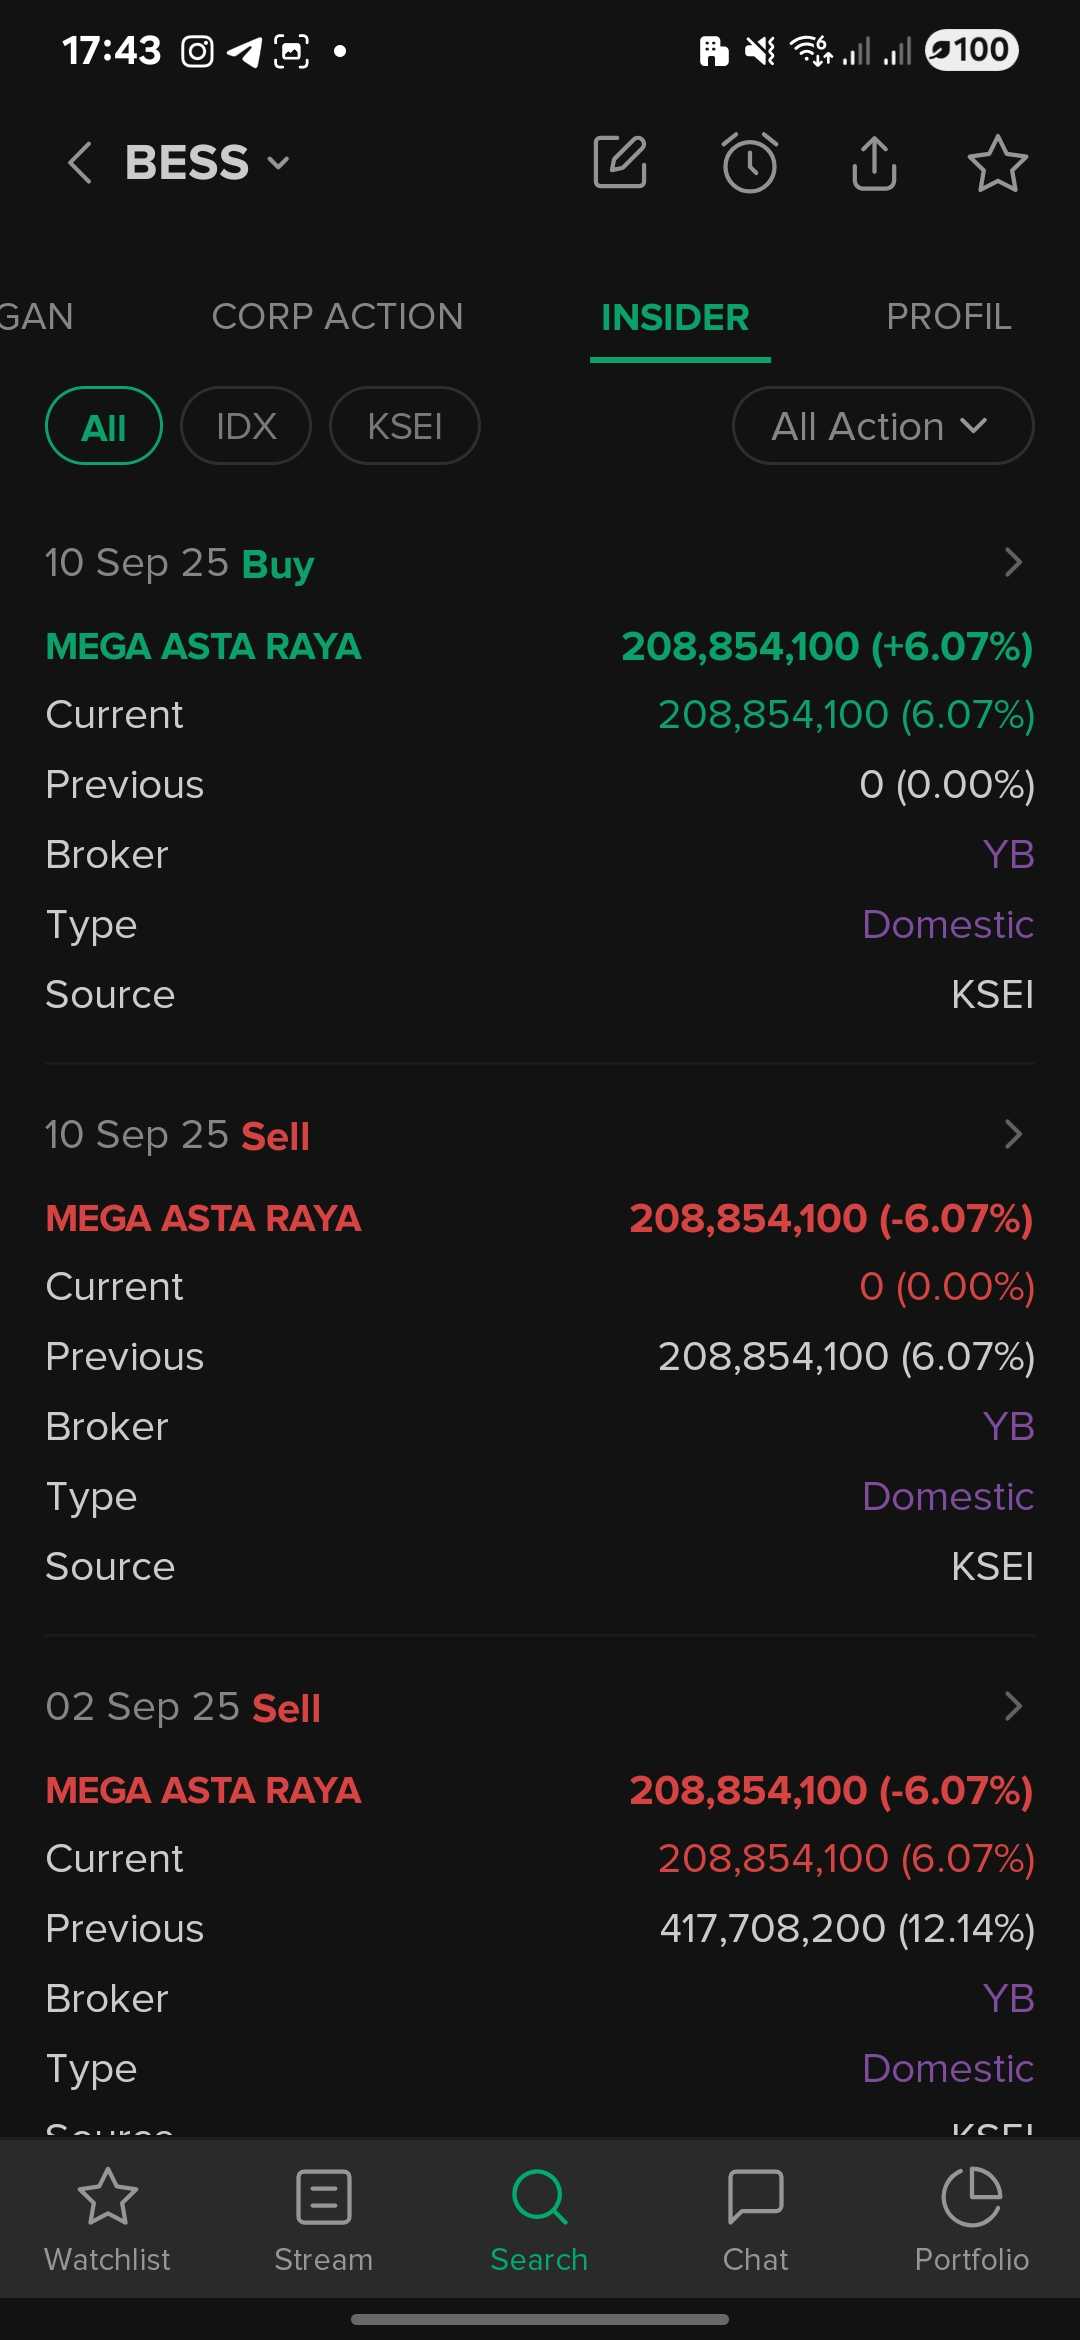Viewport: 1080px width, 2340px height.
Task: Select the All filter chip
Action: click(x=104, y=426)
